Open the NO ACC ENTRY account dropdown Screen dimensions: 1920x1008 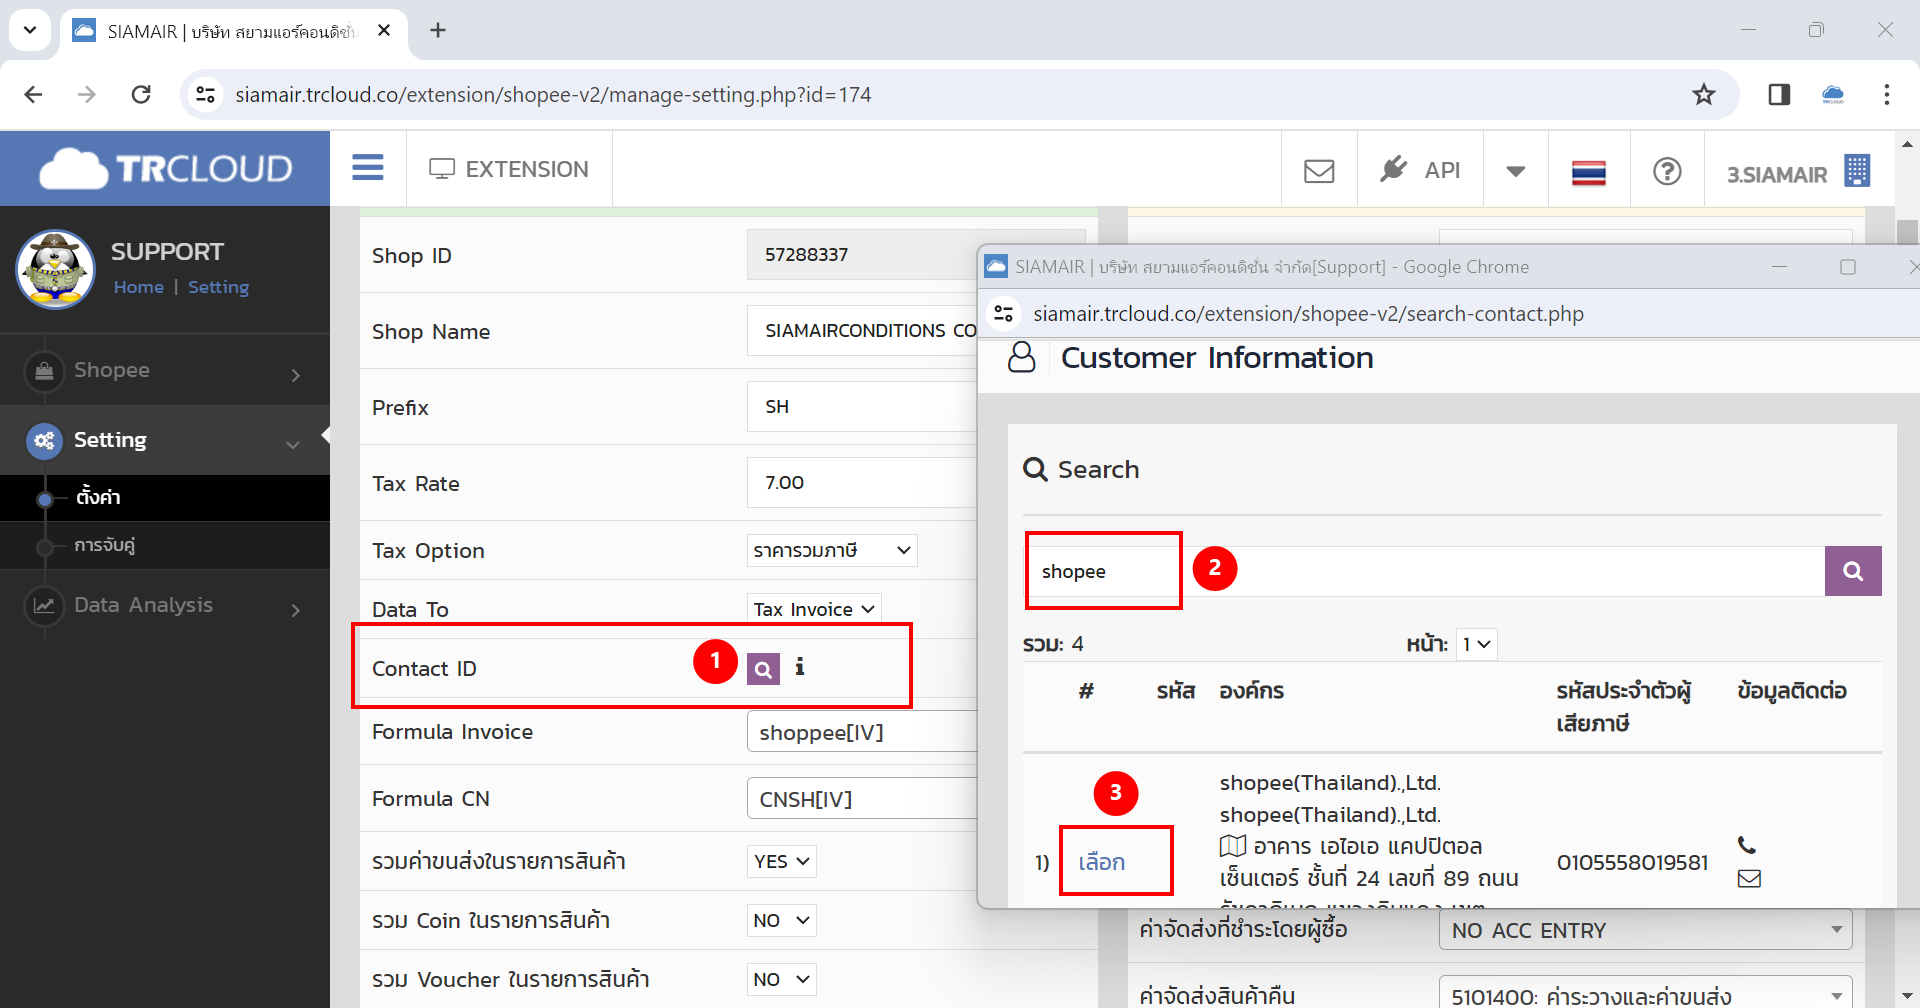coord(1645,930)
